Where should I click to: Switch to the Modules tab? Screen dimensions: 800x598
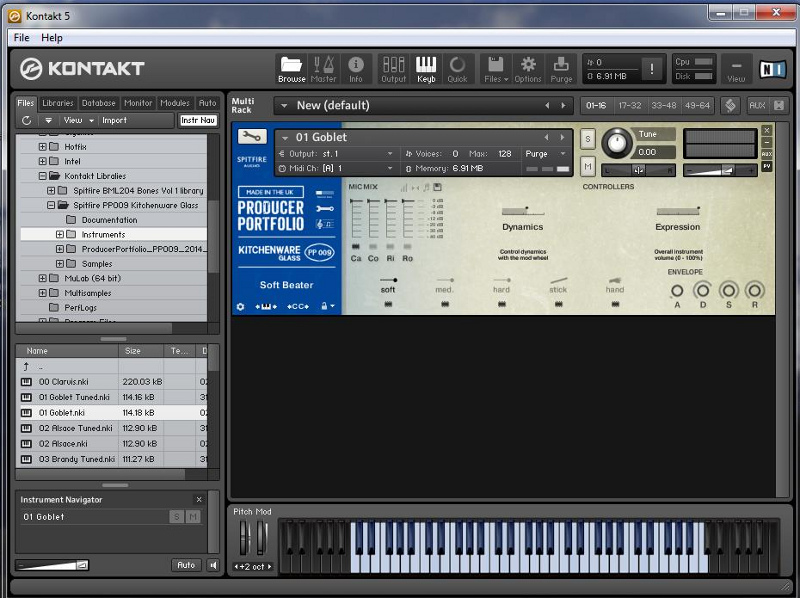point(174,103)
